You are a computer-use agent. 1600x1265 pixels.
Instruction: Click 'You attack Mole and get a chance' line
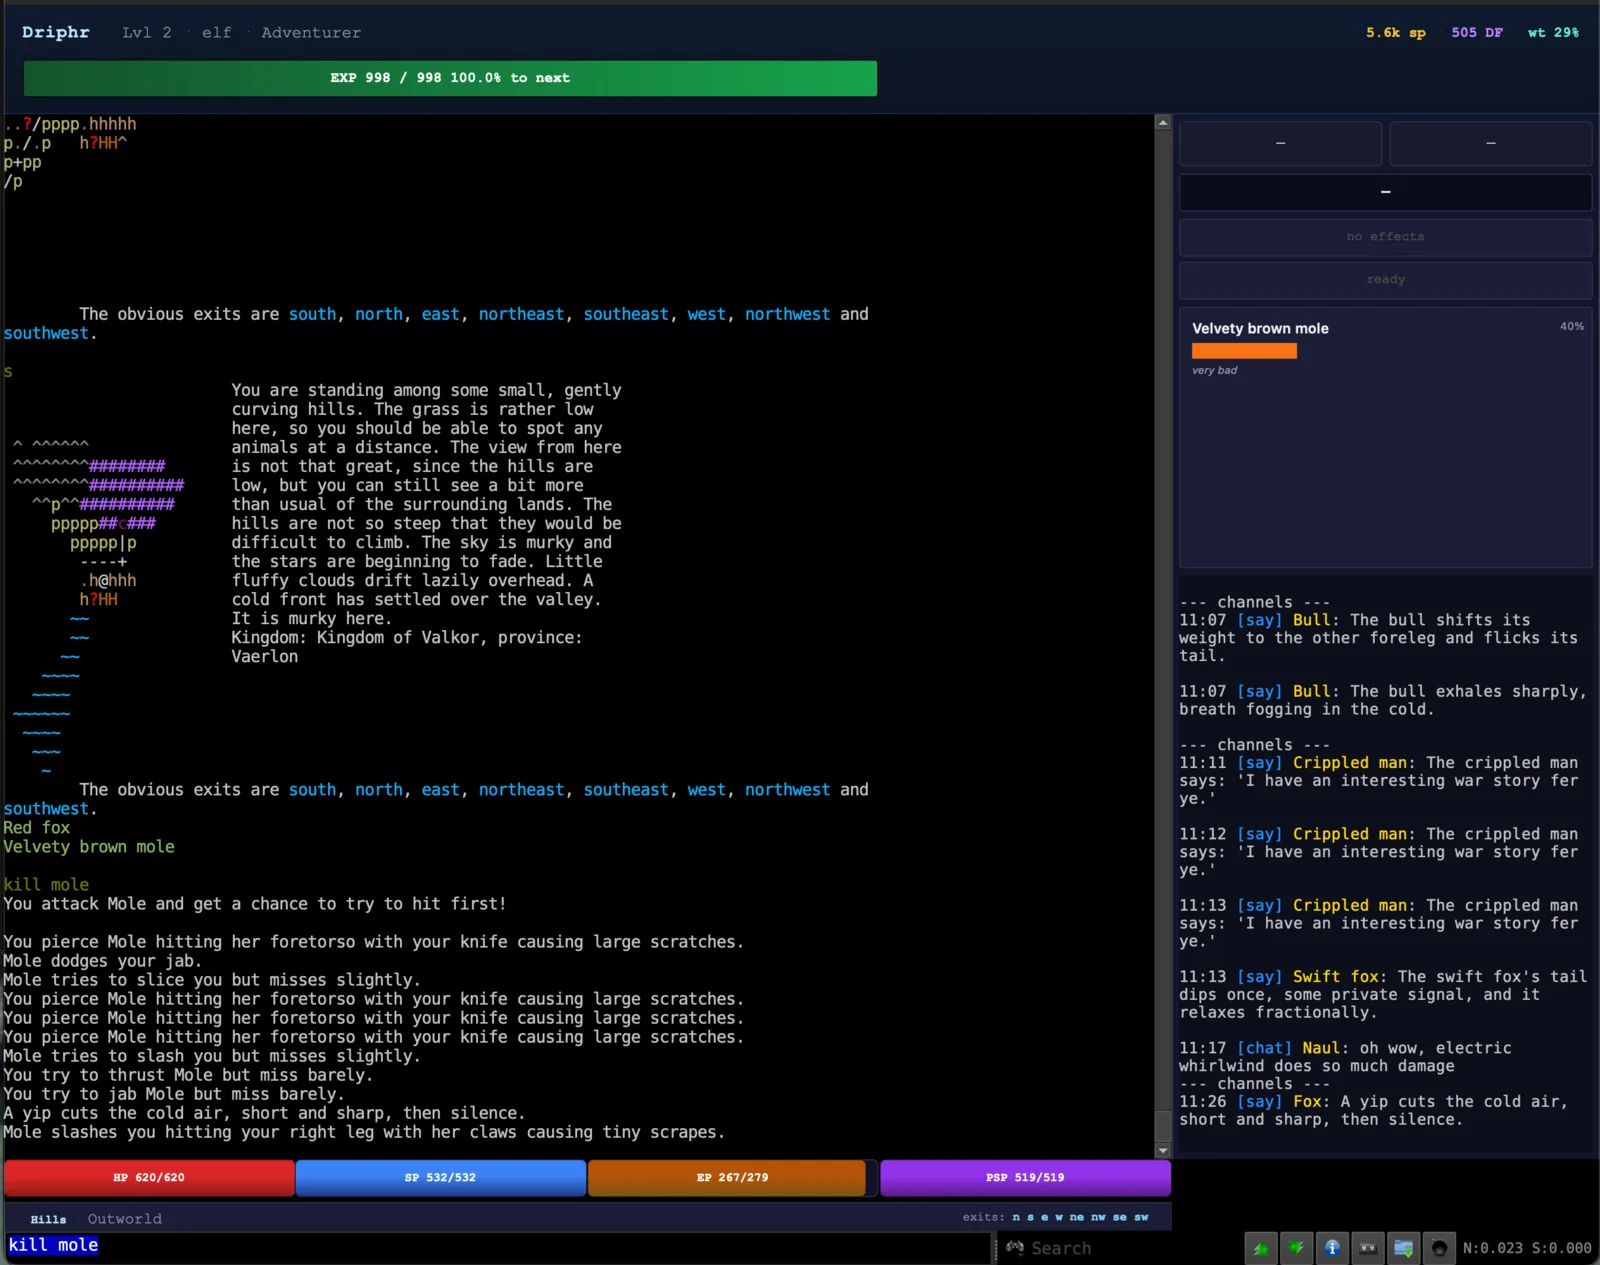coord(255,904)
